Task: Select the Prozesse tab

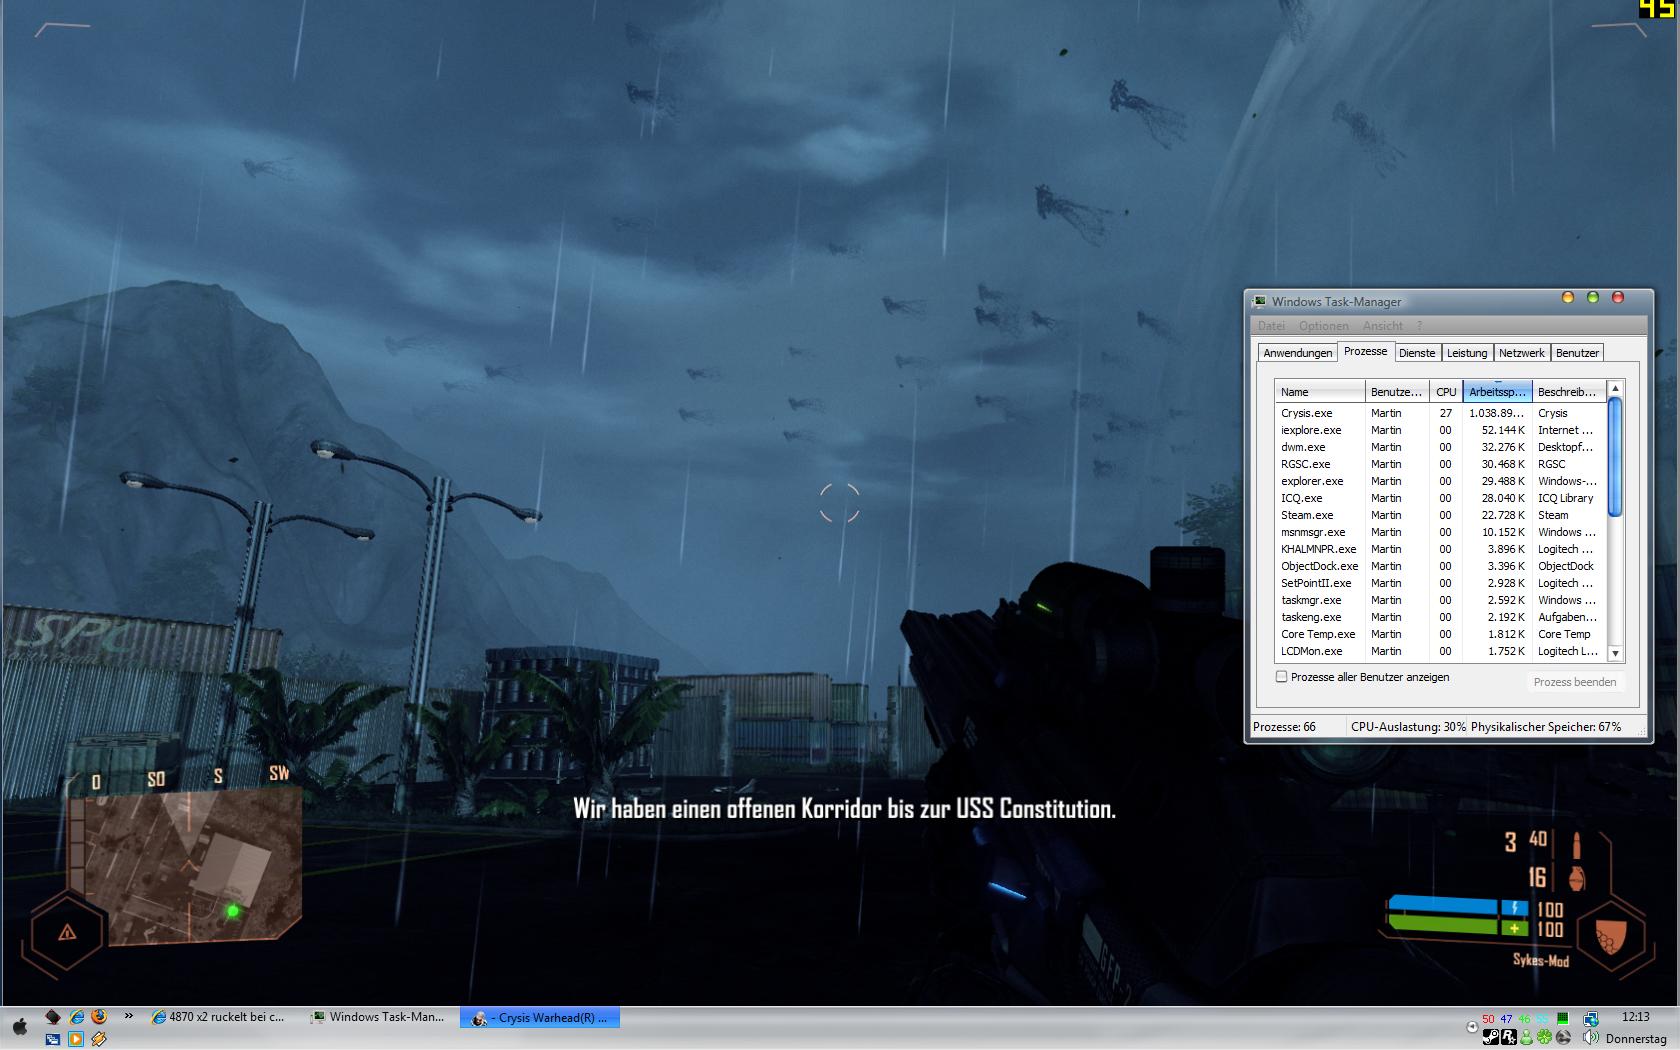Action: pos(1365,351)
